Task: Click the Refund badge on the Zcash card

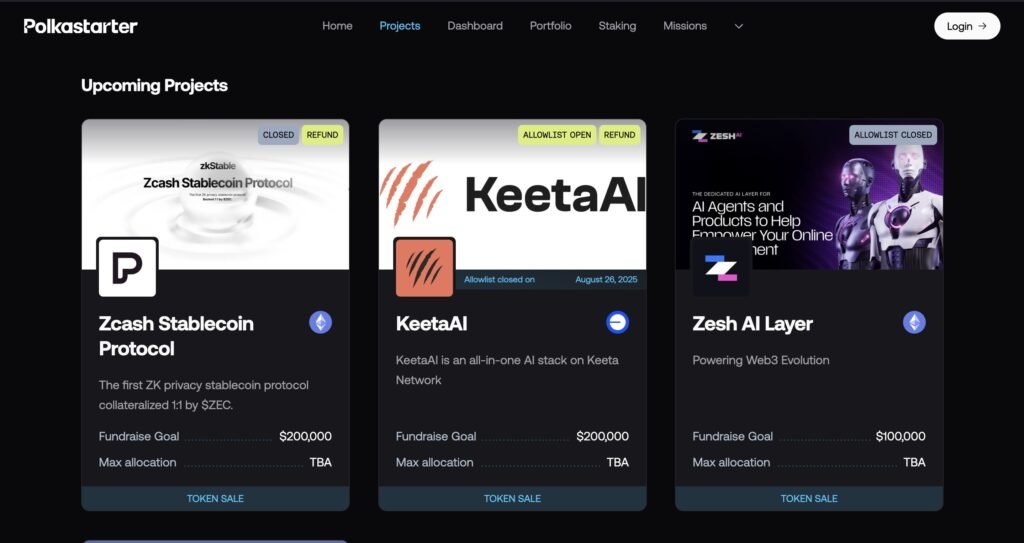Action: point(323,135)
